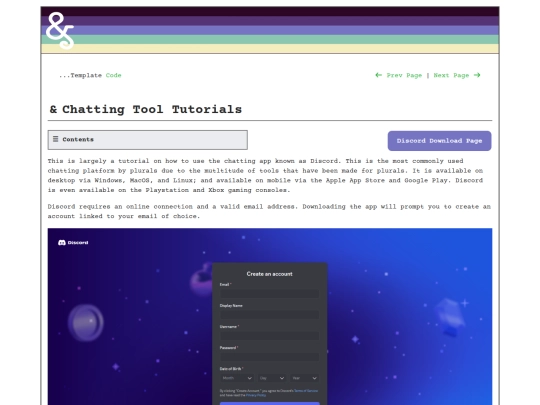540x405 pixels.
Task: Click the Email field in Create an account form
Action: [270, 293]
